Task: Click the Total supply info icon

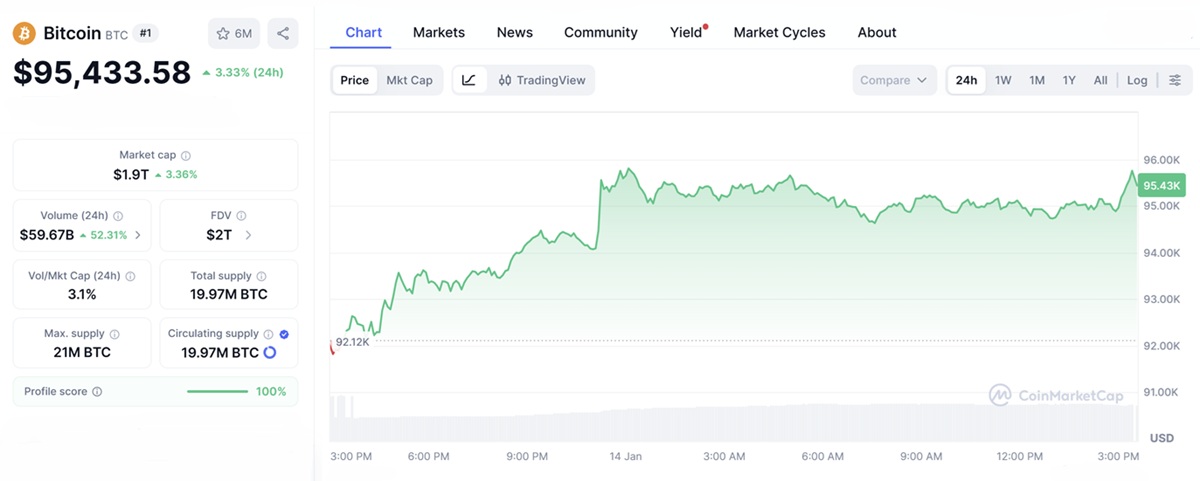Action: (x=261, y=275)
